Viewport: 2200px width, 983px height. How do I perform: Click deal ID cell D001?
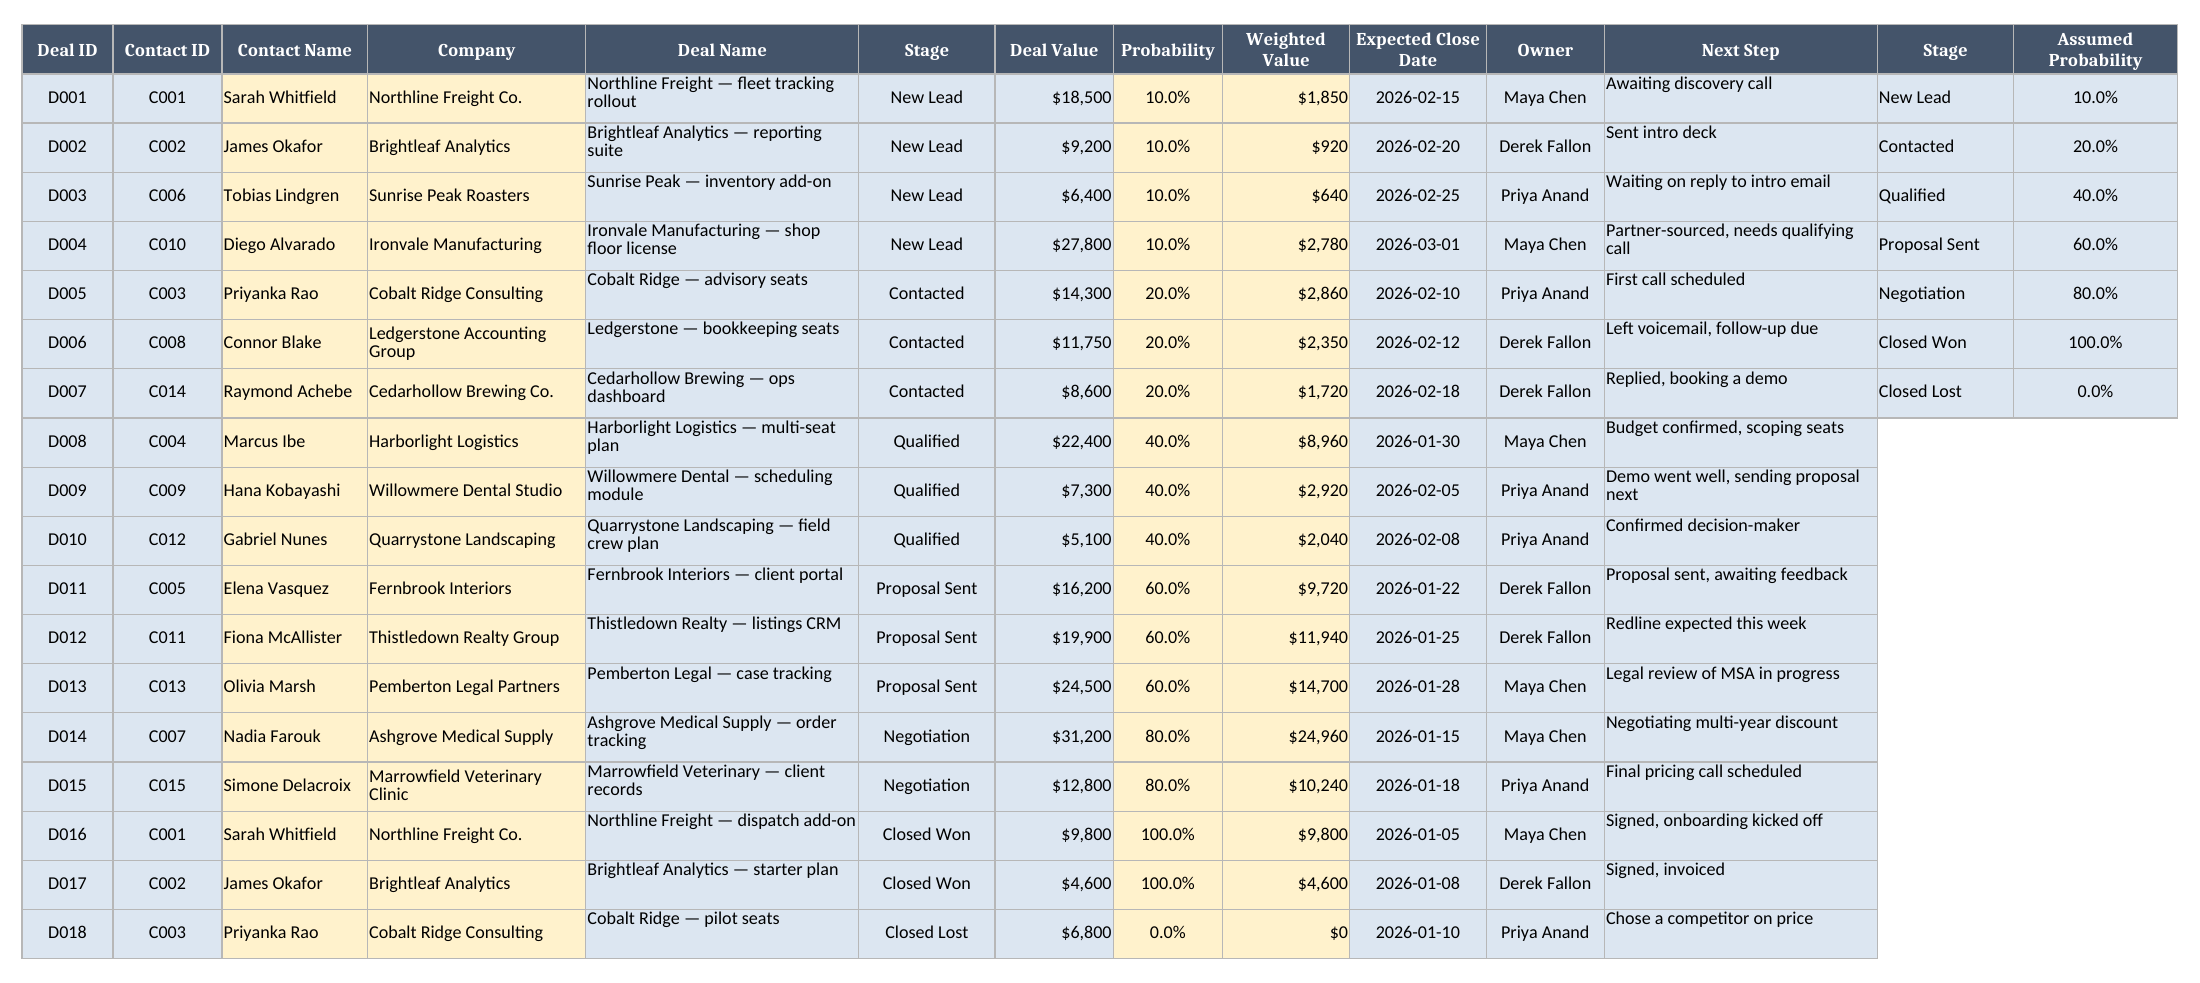coord(67,98)
